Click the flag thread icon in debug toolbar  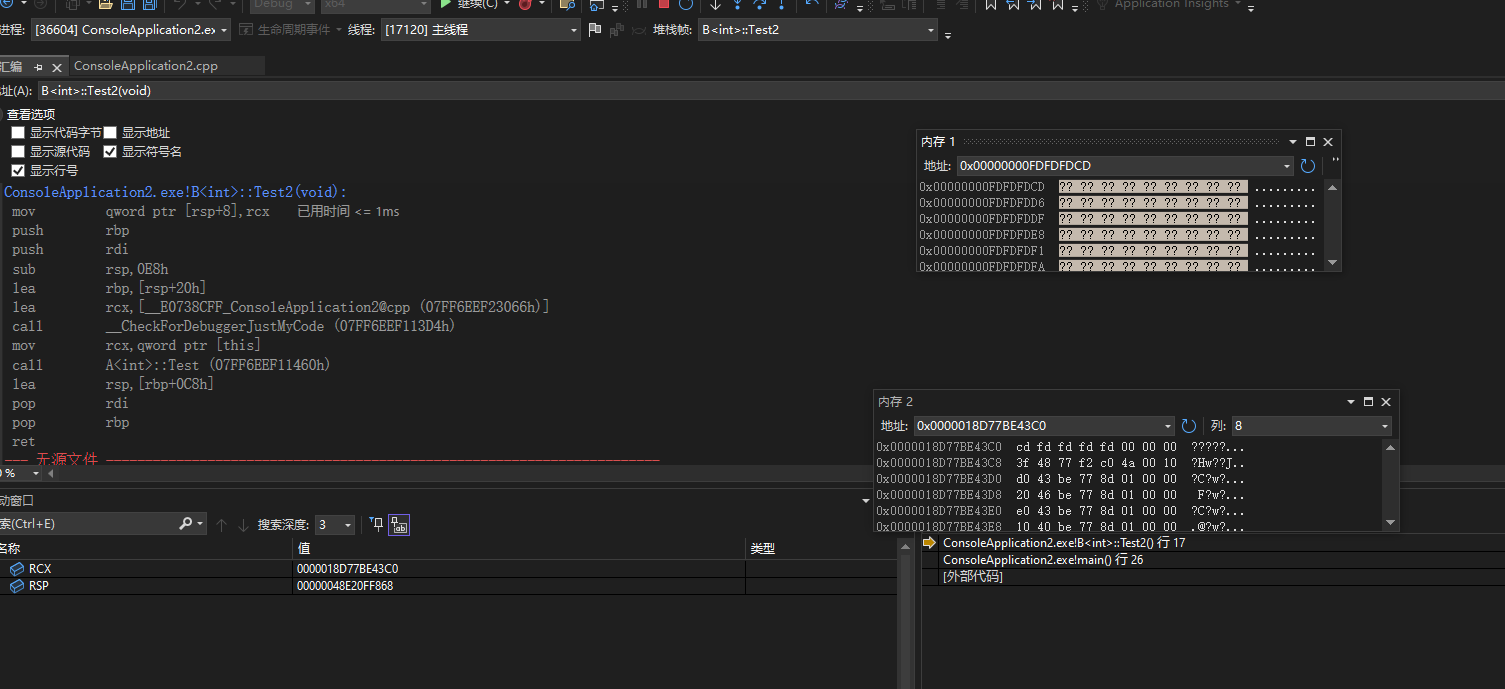pyautogui.click(x=595, y=30)
